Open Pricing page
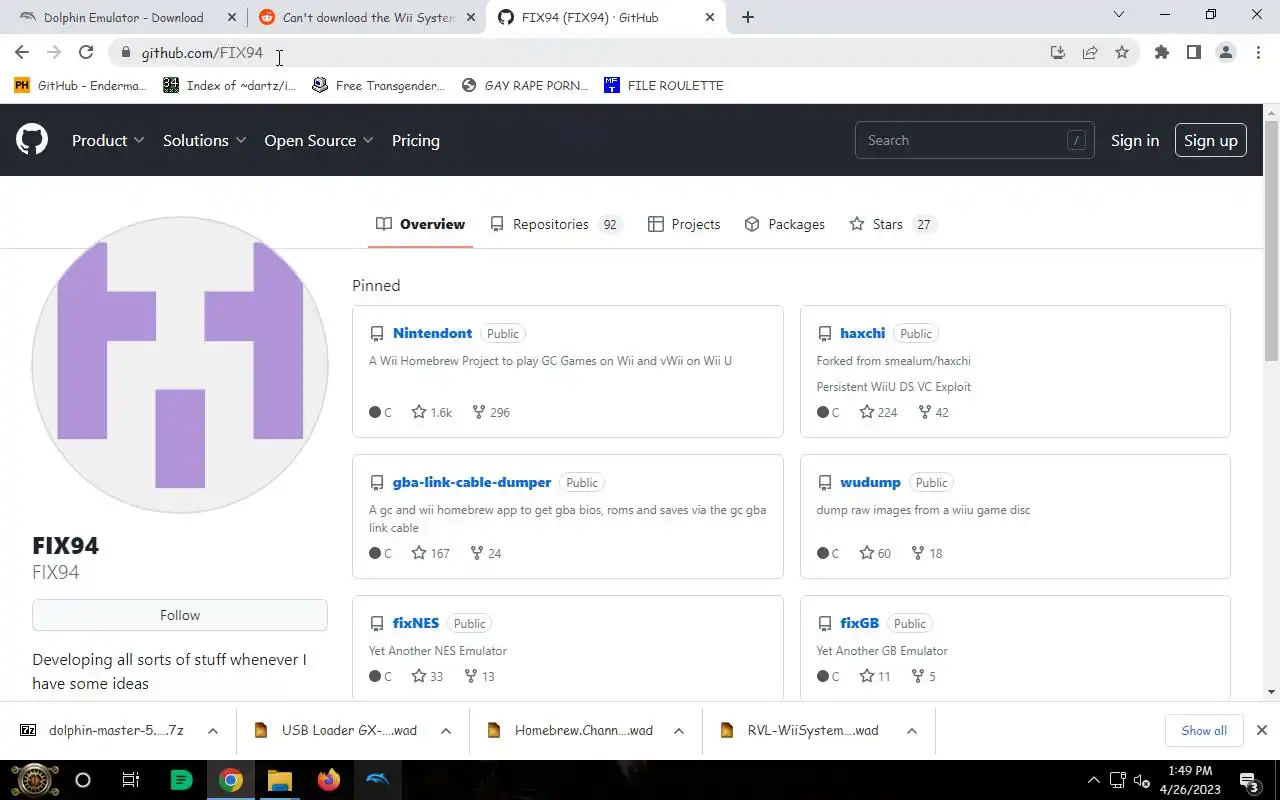This screenshot has width=1280, height=800. coord(416,140)
